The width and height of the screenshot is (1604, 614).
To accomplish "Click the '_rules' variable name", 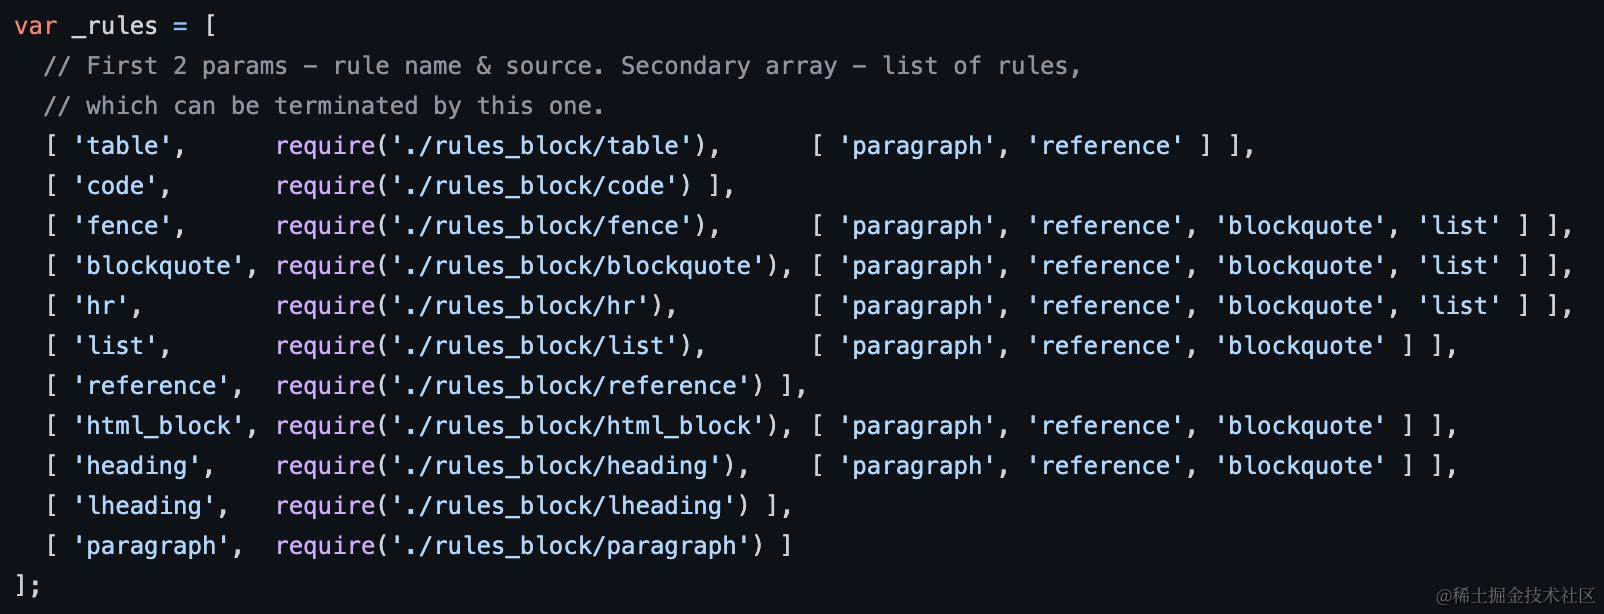I will point(115,26).
